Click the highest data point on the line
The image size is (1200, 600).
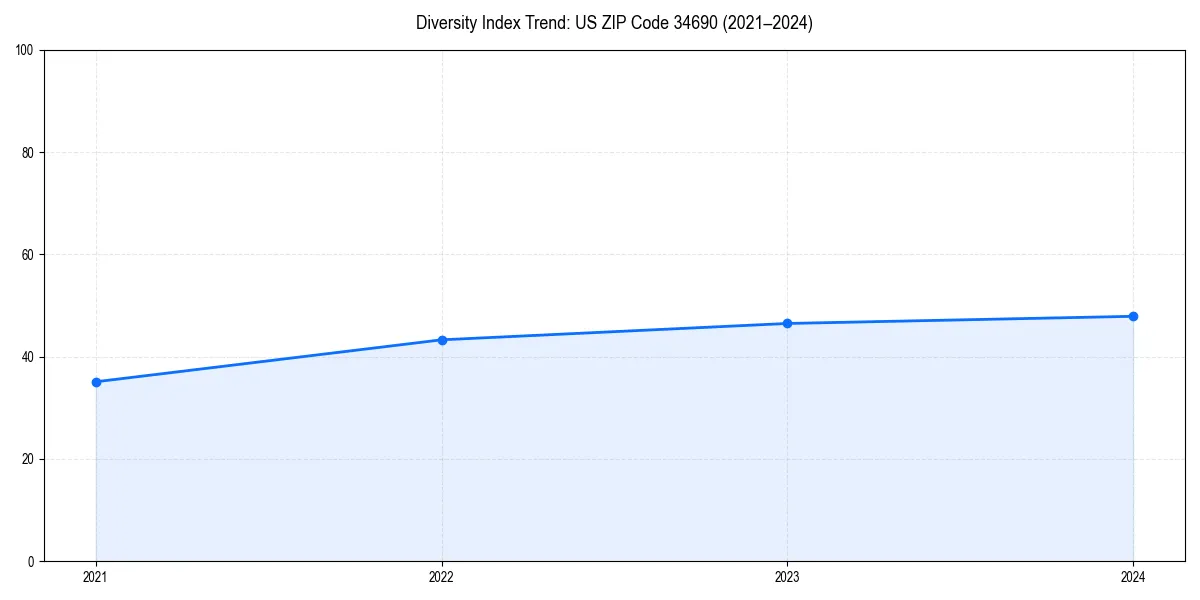tap(1133, 315)
